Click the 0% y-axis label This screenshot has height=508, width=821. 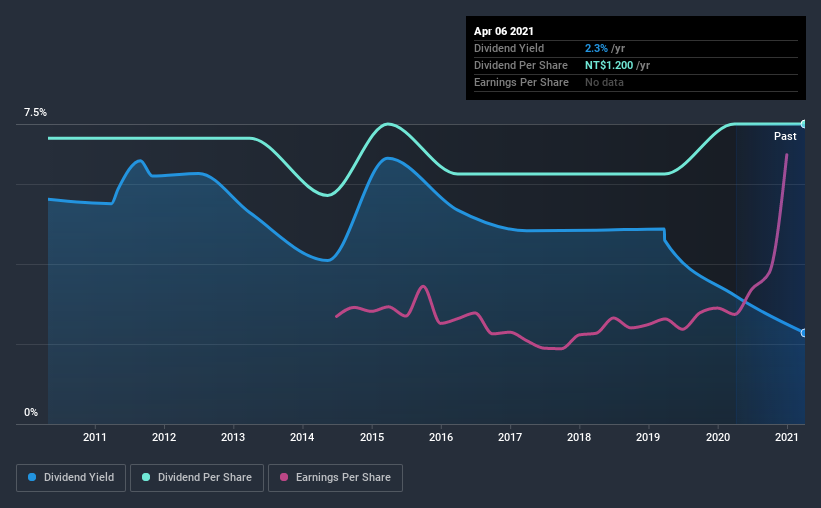(31, 413)
